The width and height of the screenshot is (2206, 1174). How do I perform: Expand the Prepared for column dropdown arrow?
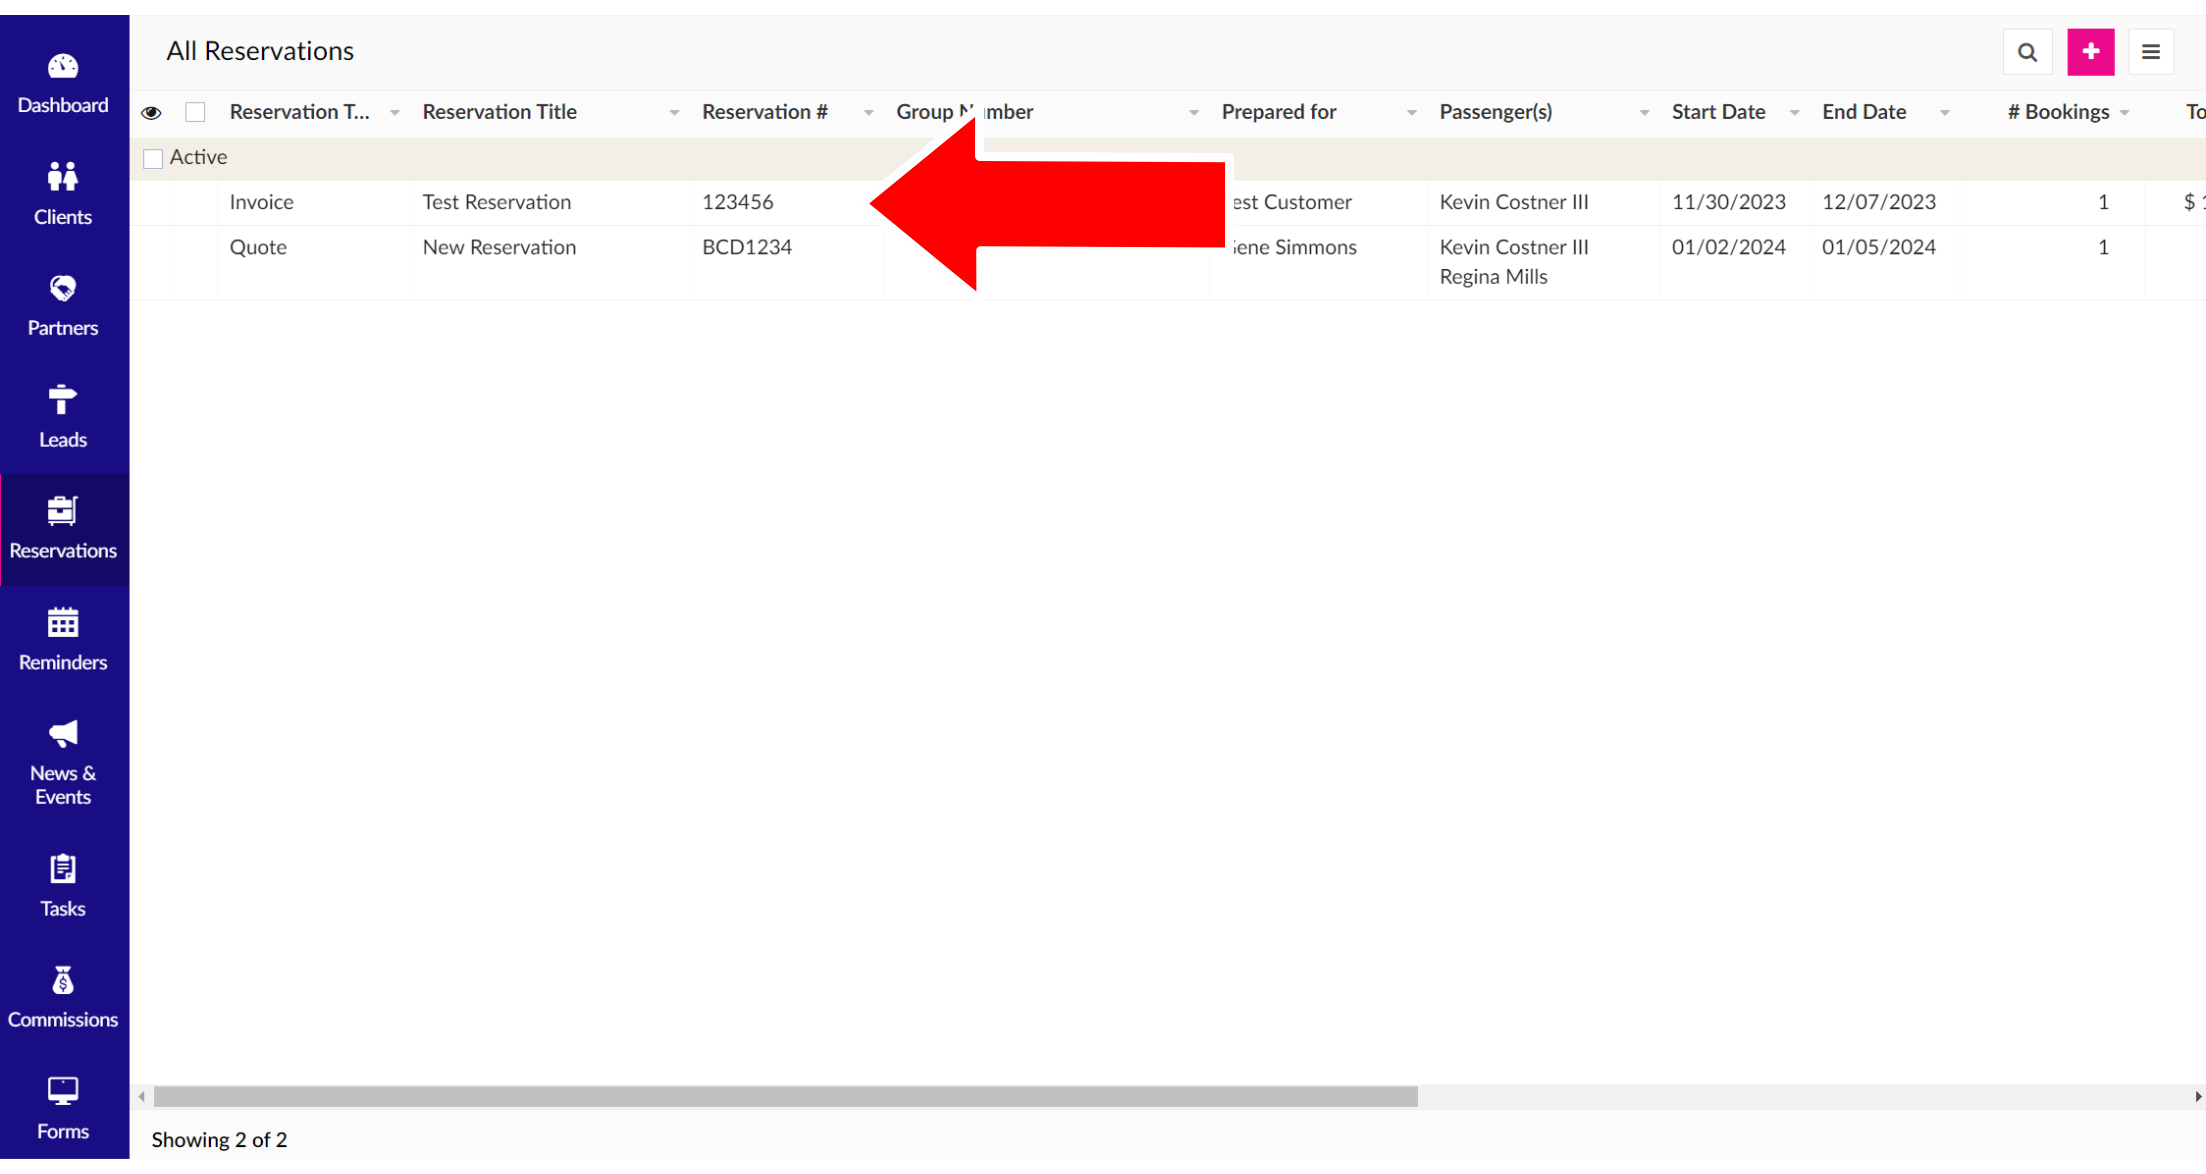point(1411,113)
